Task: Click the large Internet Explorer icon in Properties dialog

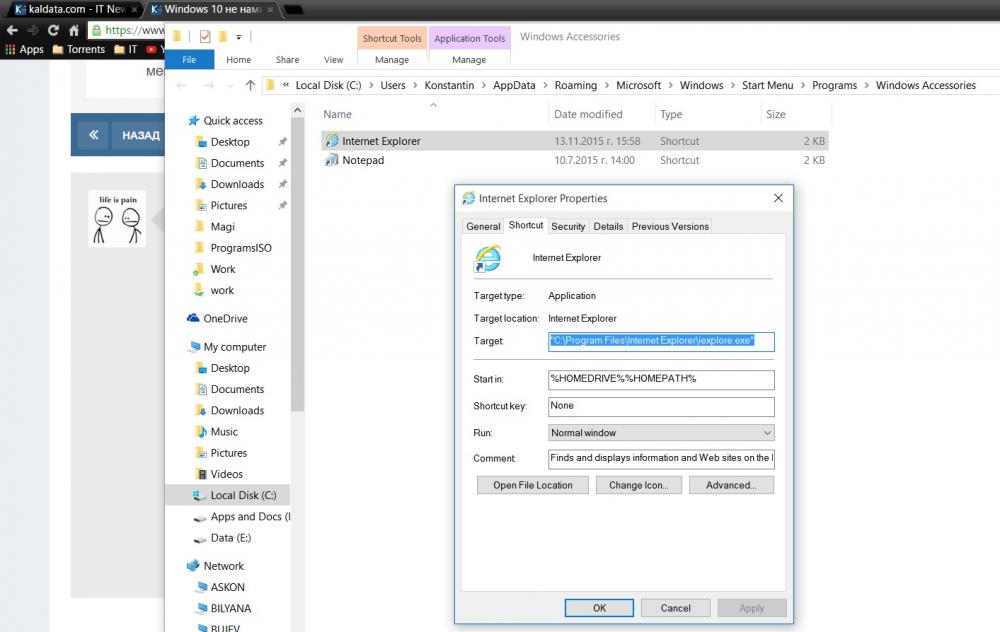Action: tap(488, 258)
